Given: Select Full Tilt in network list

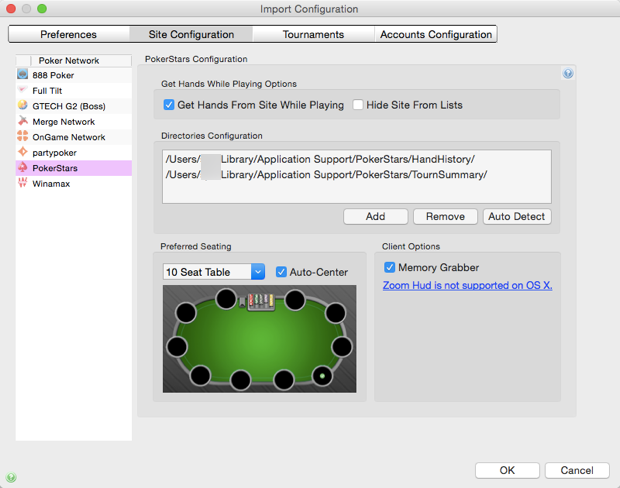Looking at the screenshot, I should click(74, 91).
